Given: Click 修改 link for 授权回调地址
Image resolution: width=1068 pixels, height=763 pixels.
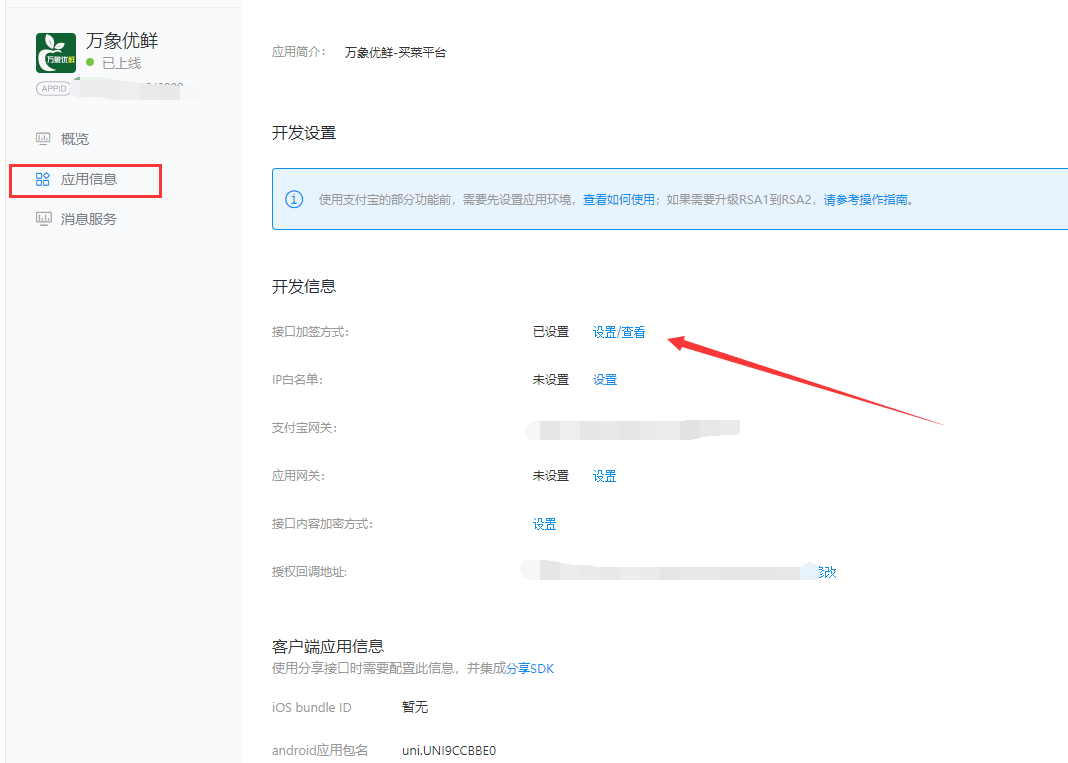Looking at the screenshot, I should pyautogui.click(x=828, y=572).
